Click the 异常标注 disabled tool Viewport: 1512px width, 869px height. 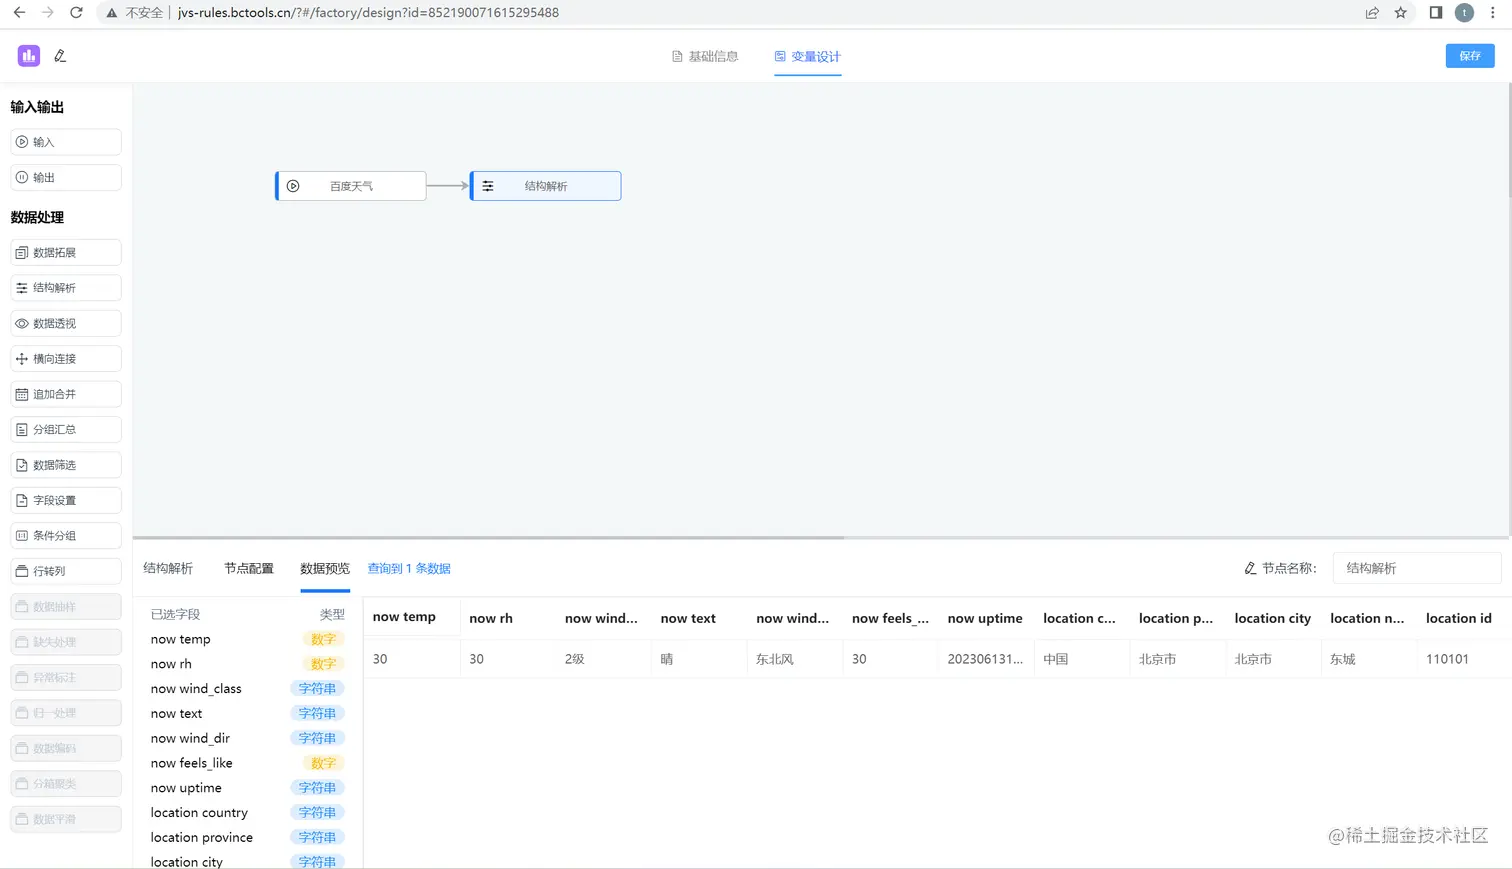click(x=66, y=677)
